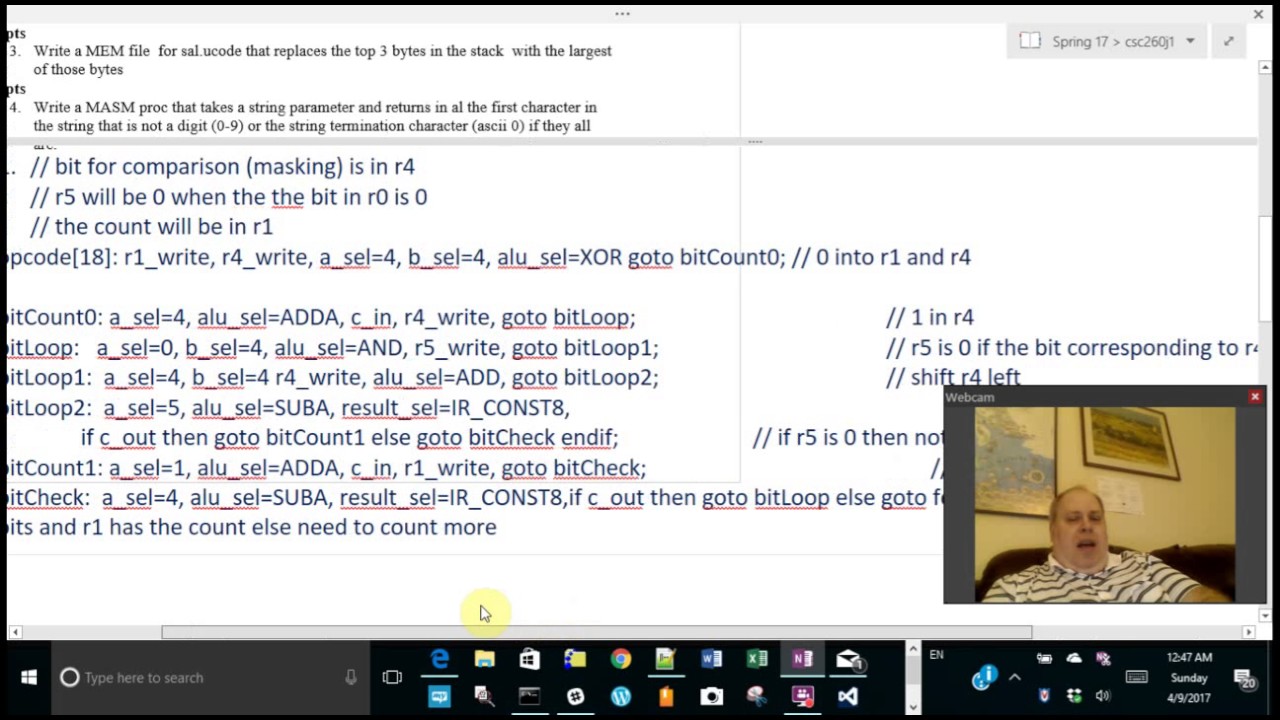Click the touch keyboard tray icon
Image resolution: width=1280 pixels, height=720 pixels.
click(x=1136, y=677)
